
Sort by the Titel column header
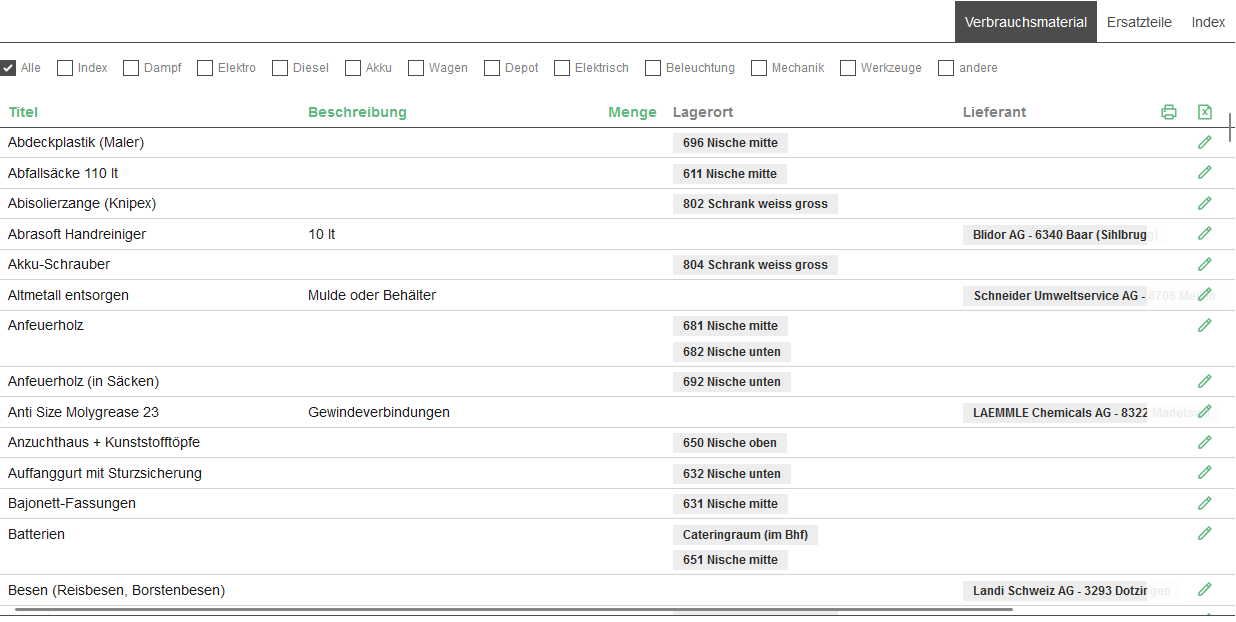[x=23, y=112]
